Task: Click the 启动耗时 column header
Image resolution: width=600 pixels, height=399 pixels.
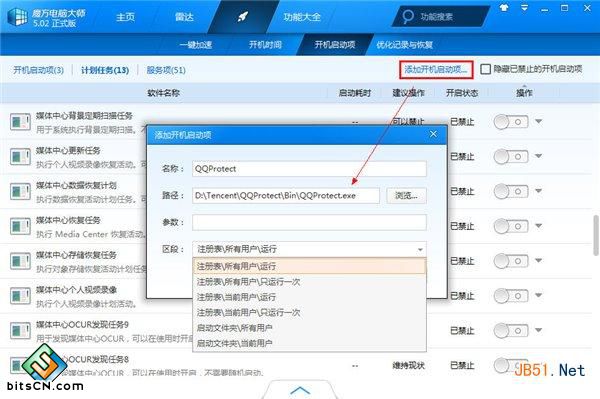Action: [355, 93]
